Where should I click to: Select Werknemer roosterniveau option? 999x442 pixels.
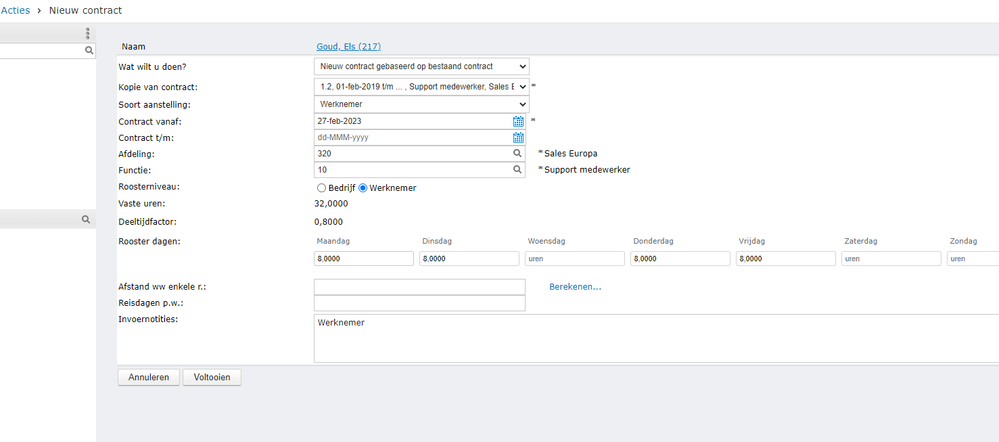click(x=363, y=188)
